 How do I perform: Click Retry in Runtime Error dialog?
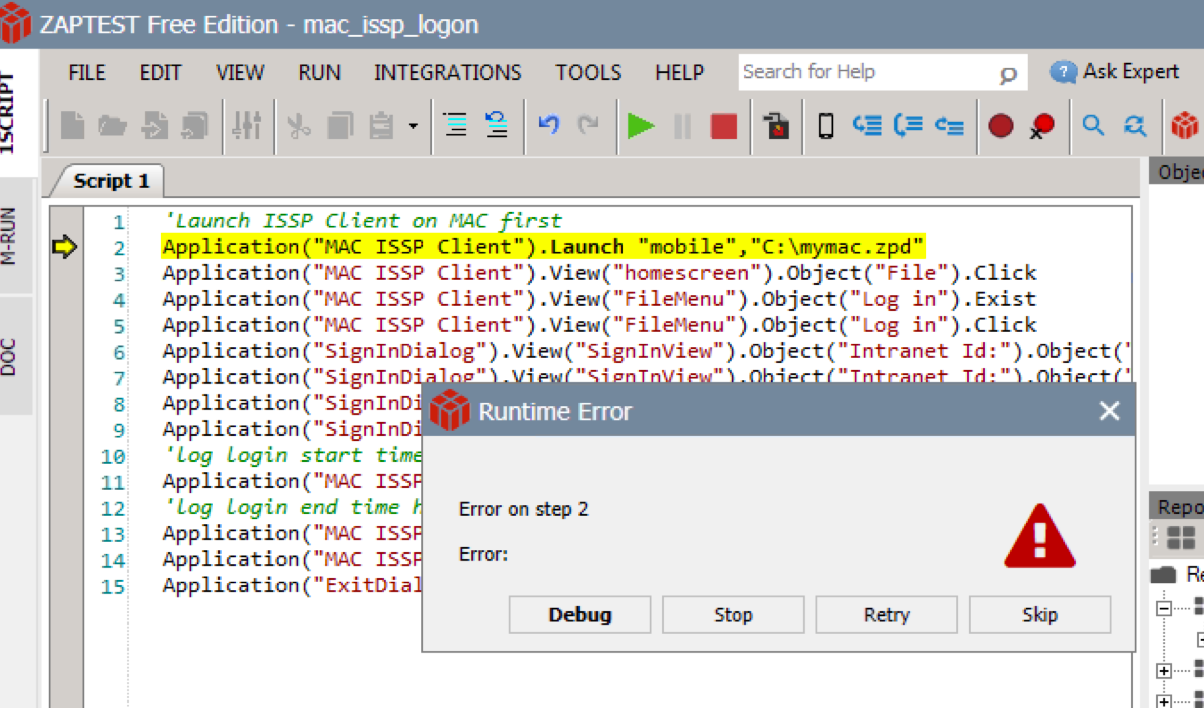[x=887, y=615]
